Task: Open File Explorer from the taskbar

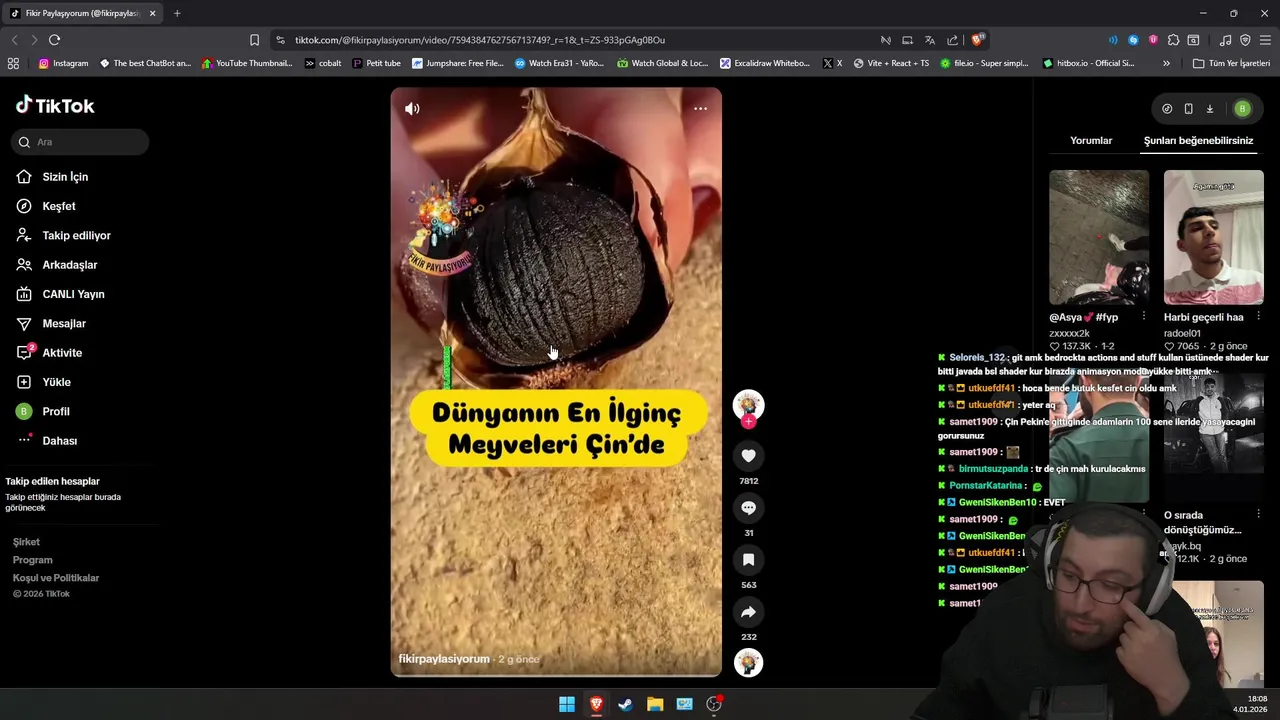Action: (x=655, y=704)
